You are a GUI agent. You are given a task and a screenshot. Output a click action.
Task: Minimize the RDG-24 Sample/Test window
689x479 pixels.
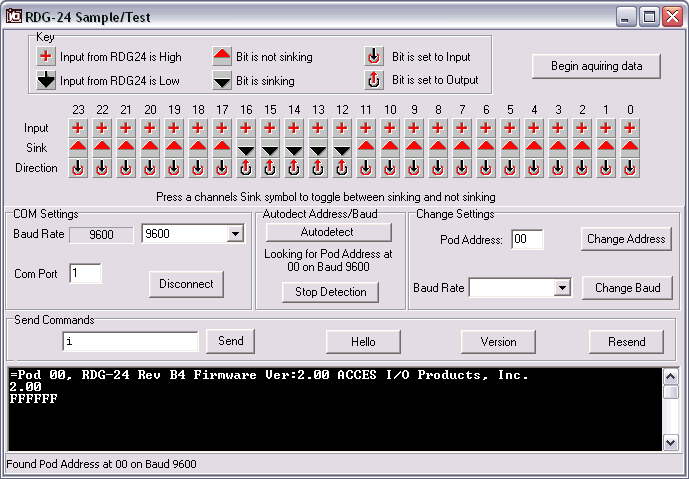[626, 18]
